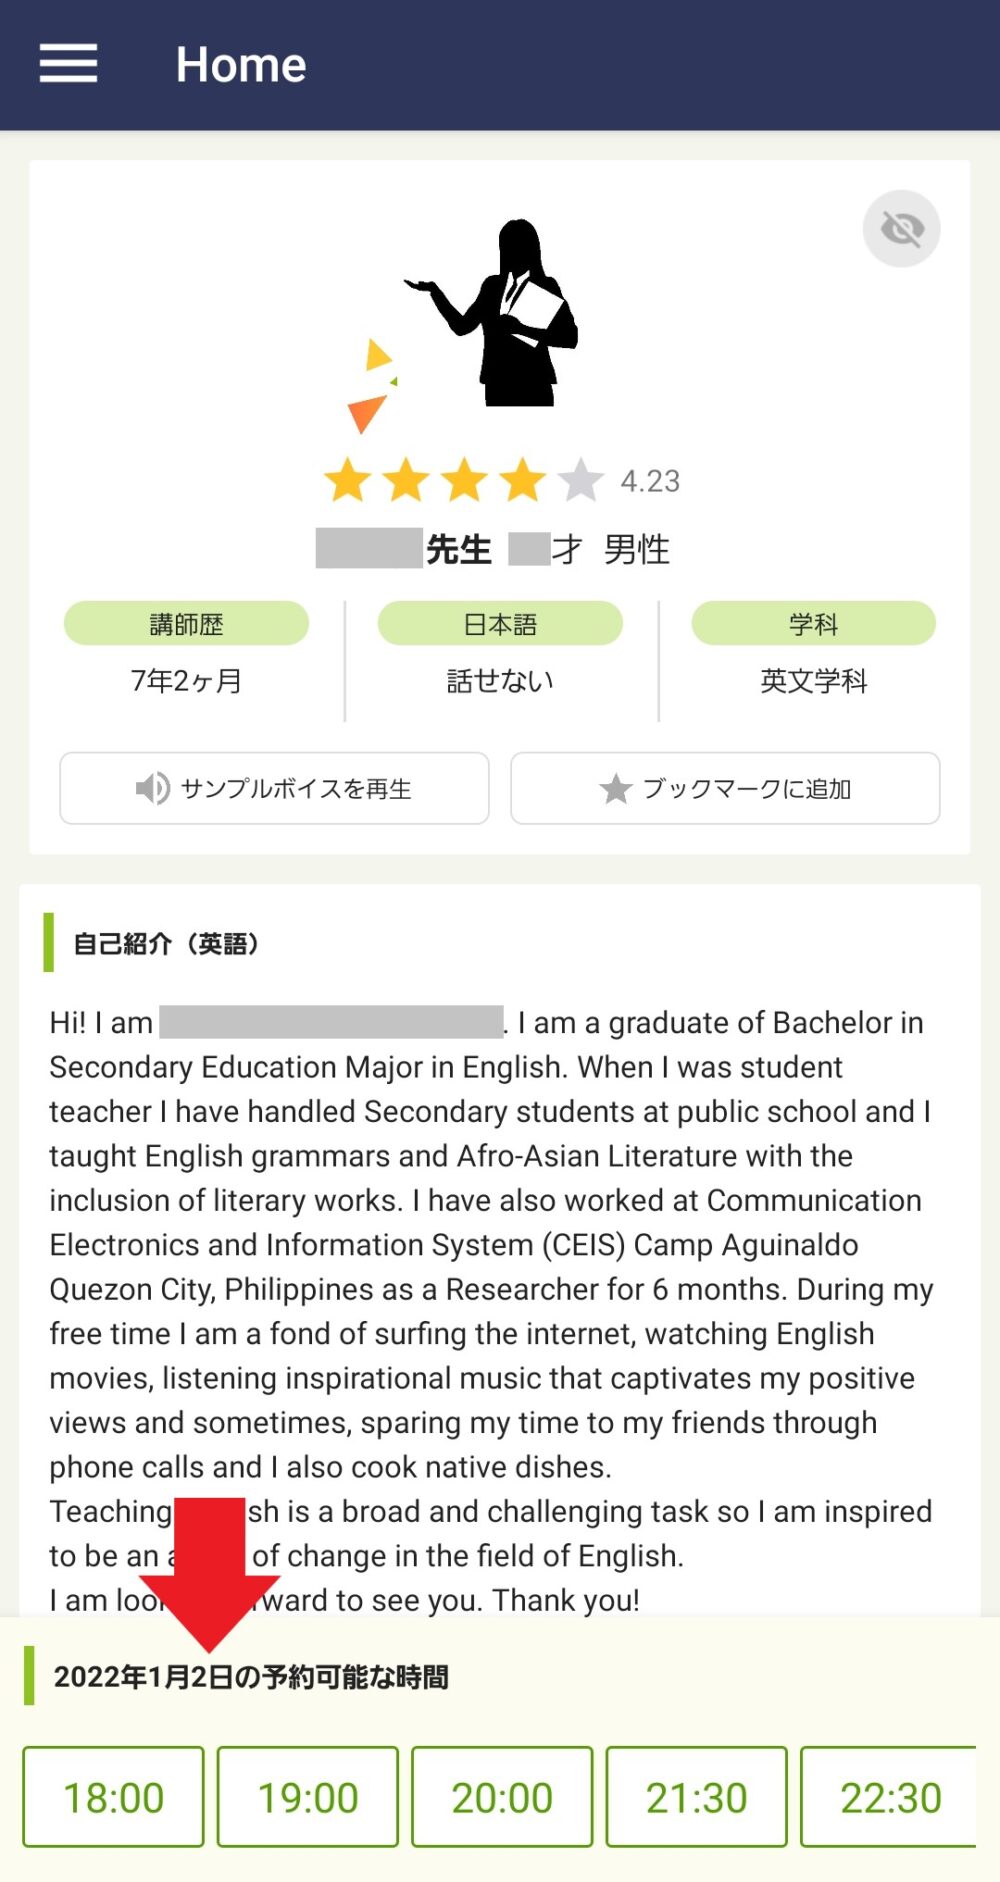Click the 4.23 star rating
Viewport: 1000px width, 1882px height.
coord(650,481)
